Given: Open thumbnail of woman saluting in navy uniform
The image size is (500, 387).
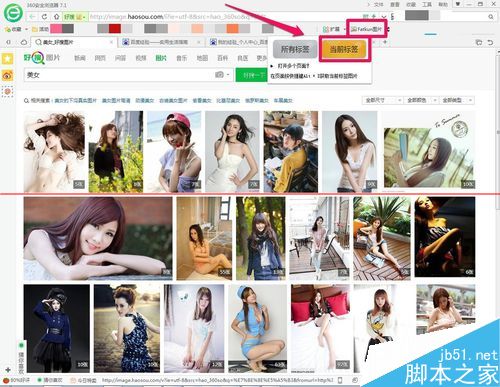Looking at the screenshot, I should pos(57,328).
